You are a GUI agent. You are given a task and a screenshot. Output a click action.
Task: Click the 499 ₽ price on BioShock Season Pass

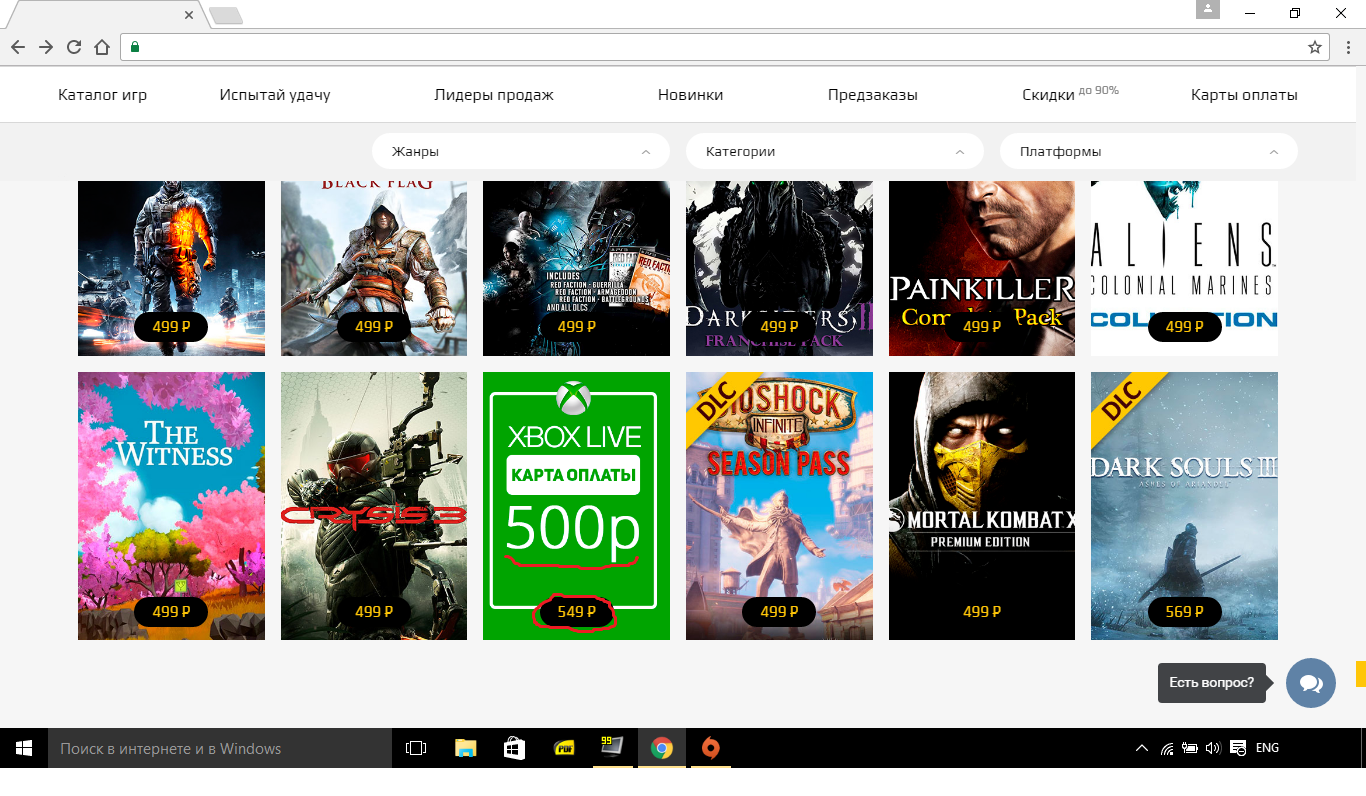pyautogui.click(x=779, y=612)
